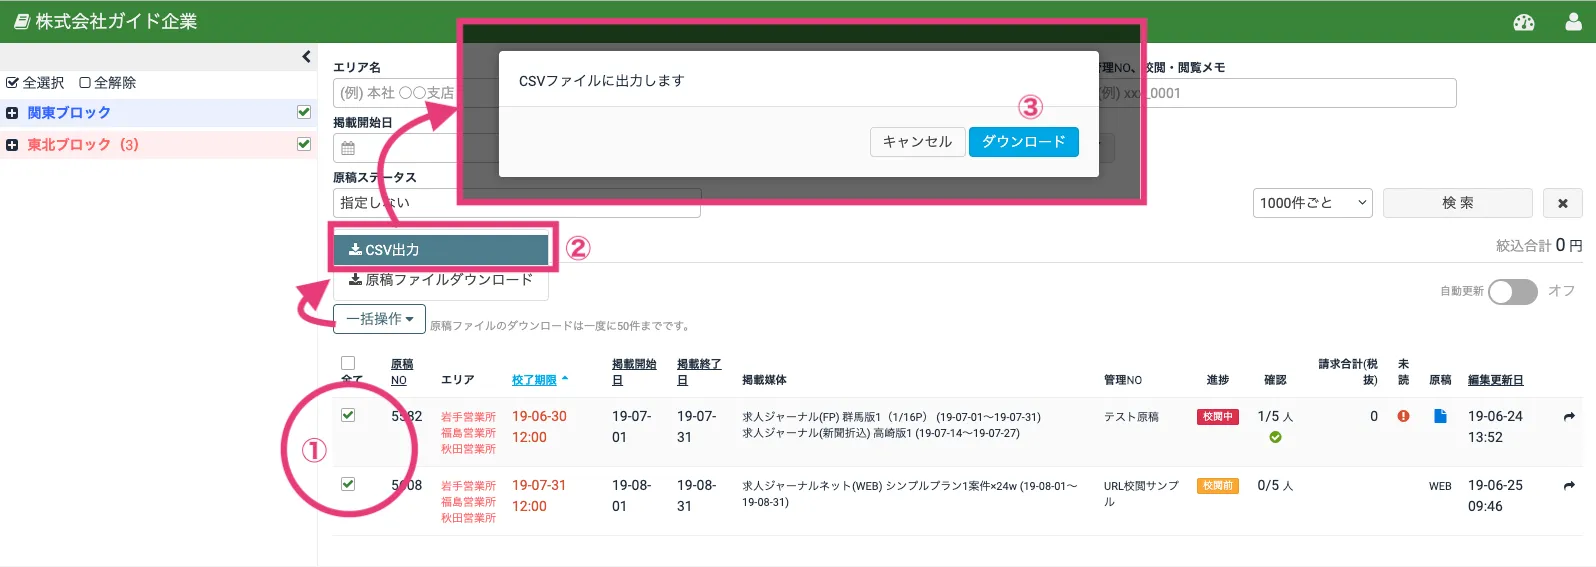Expand the 東北ブロック (3) tree node
Viewport: 1596px width, 567px height.
pos(12,145)
